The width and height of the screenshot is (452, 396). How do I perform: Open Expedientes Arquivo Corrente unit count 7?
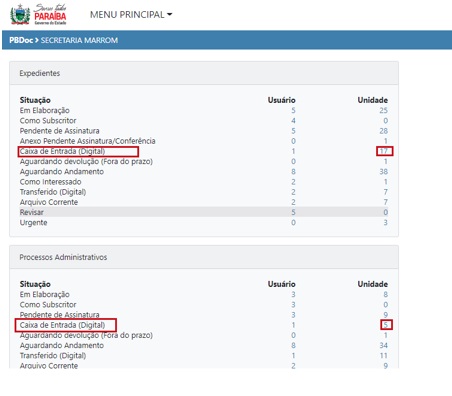(386, 202)
